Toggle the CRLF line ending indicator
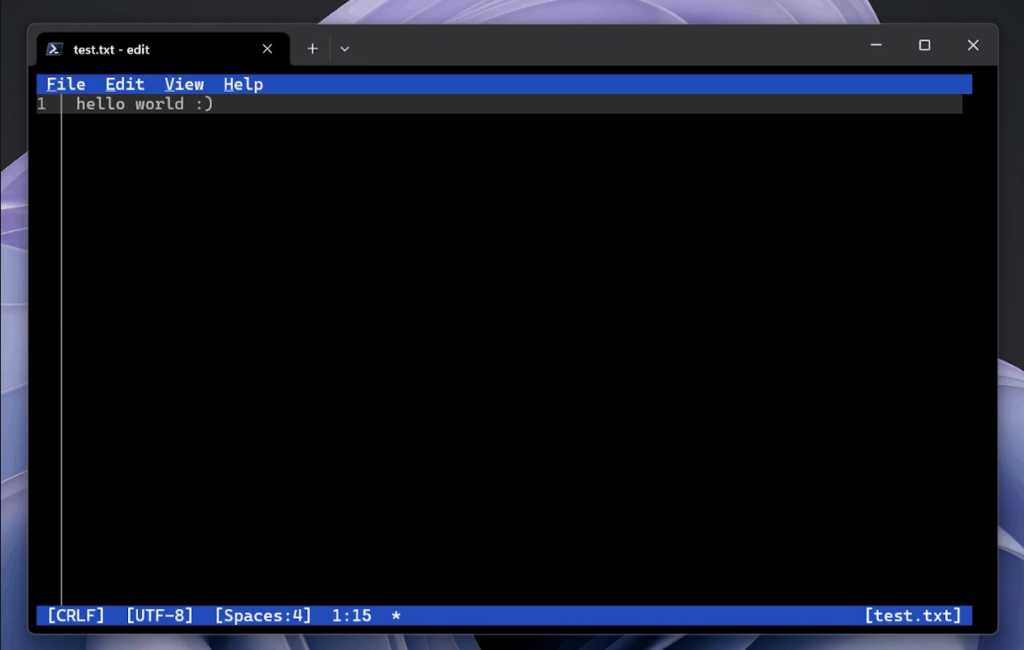Screen dimensions: 1024x650 76,615
